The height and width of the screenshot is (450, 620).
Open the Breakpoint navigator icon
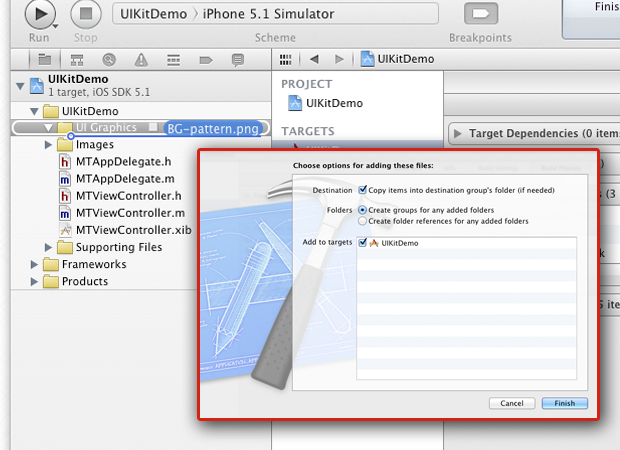206,60
